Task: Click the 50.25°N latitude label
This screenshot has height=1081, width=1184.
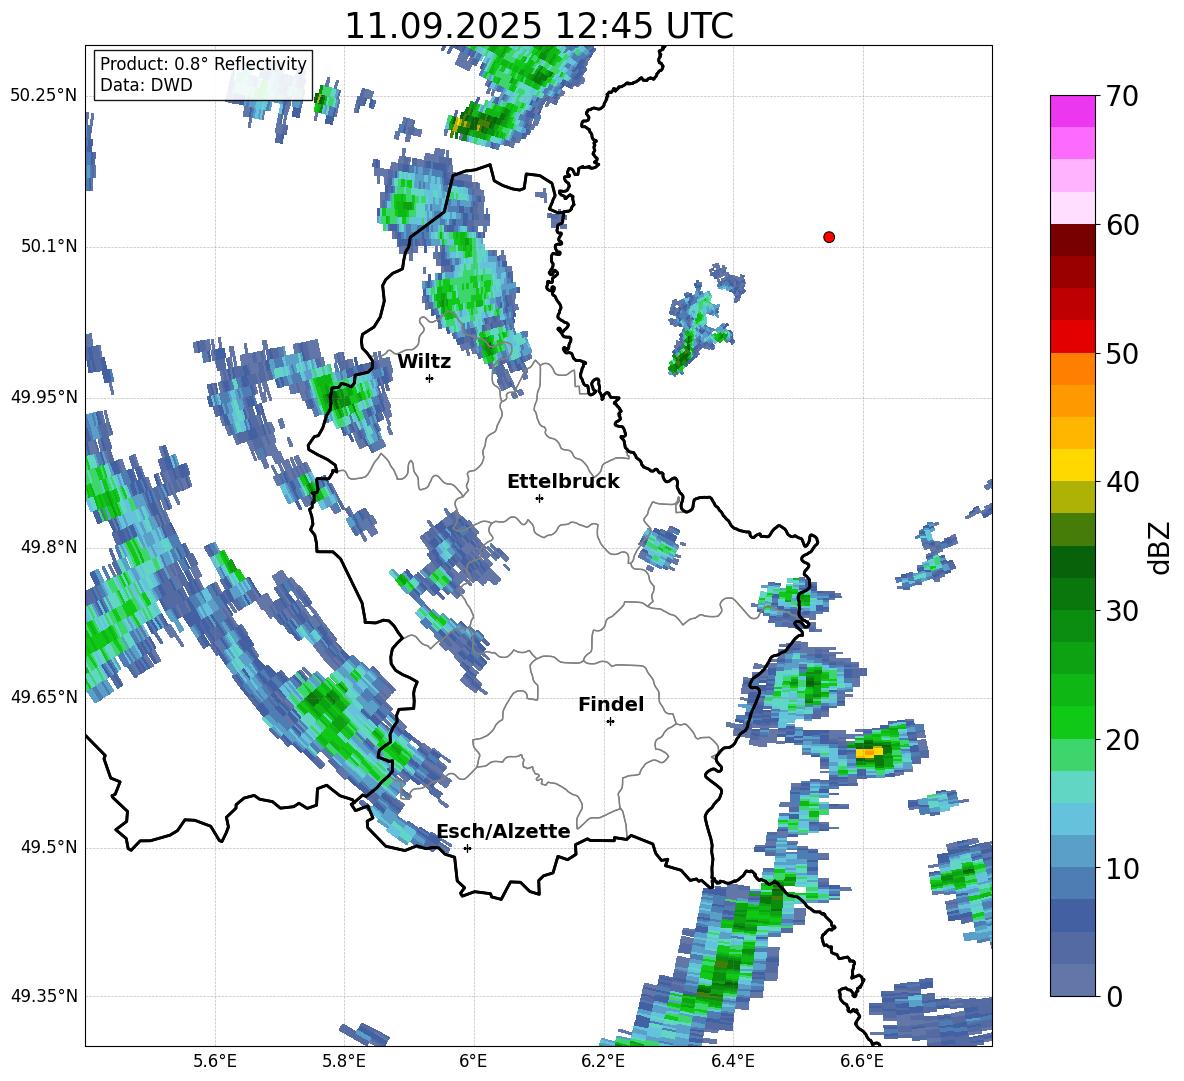Action: point(44,95)
